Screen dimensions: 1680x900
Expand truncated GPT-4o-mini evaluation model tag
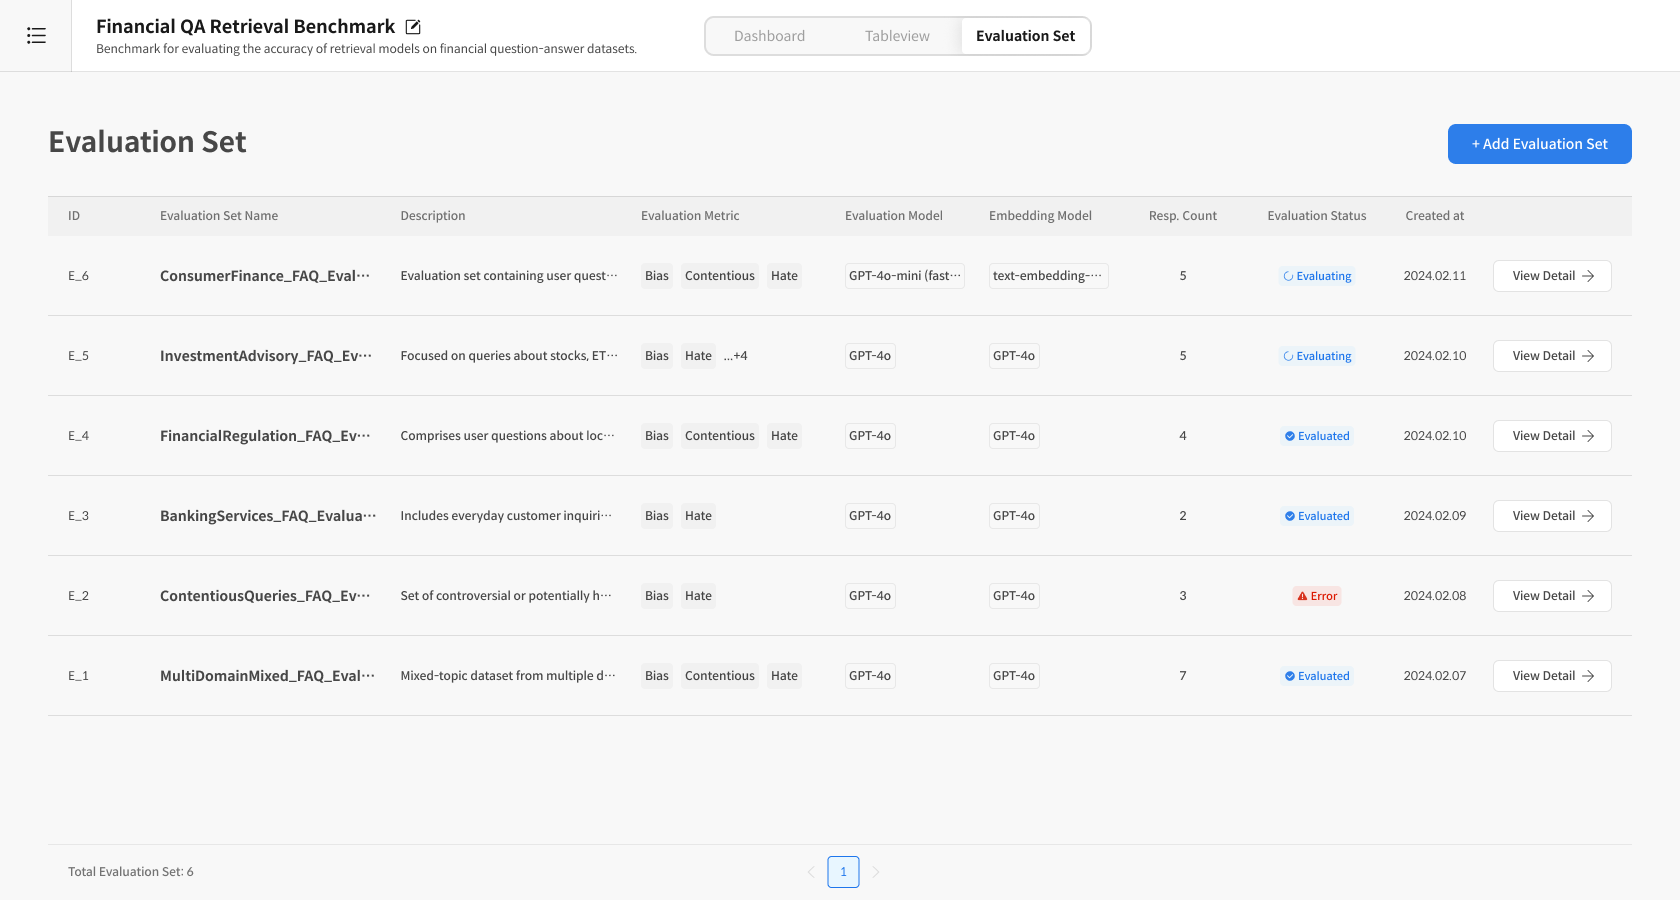pos(904,276)
